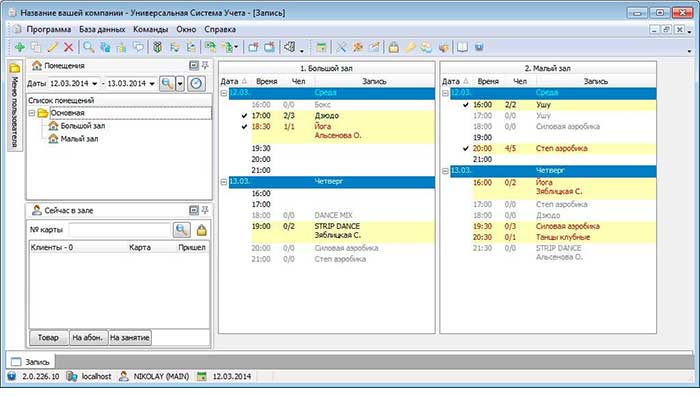Image resolution: width=700 pixels, height=396 pixels.
Task: Click the checkmark on 18:30 Йога row
Action: click(244, 126)
